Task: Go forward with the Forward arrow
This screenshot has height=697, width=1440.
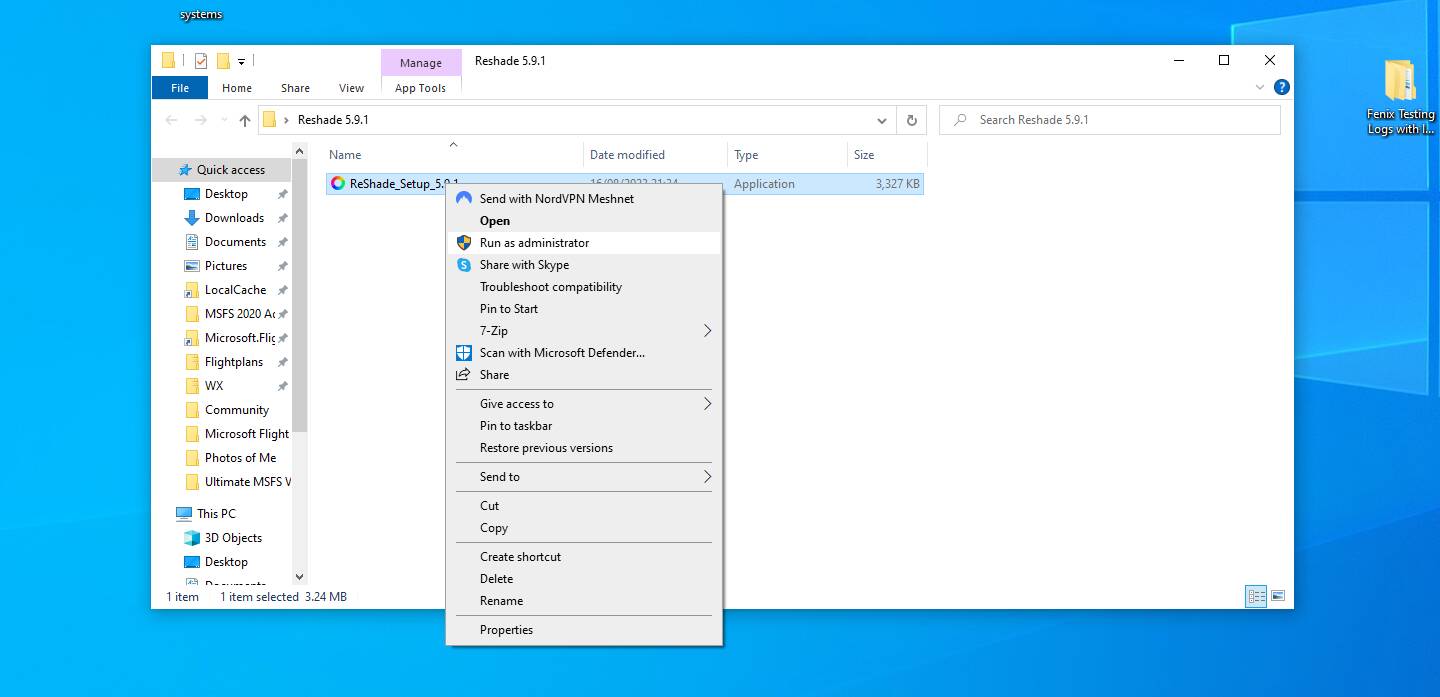Action: click(200, 120)
